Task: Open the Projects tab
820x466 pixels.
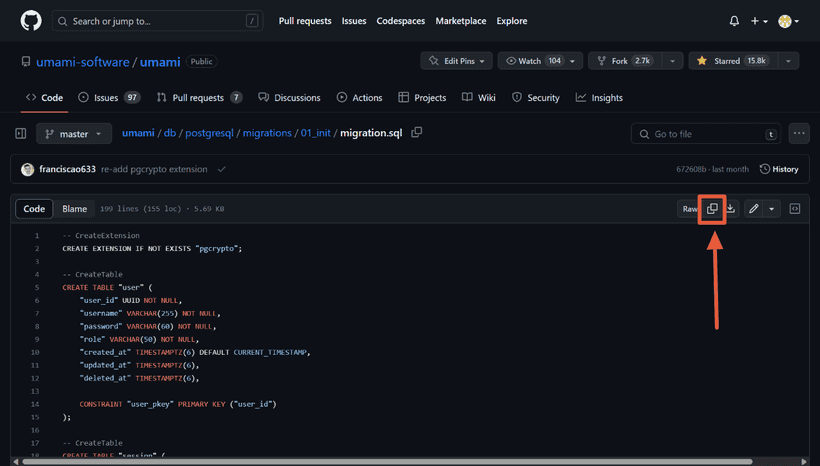Action: pyautogui.click(x=422, y=98)
